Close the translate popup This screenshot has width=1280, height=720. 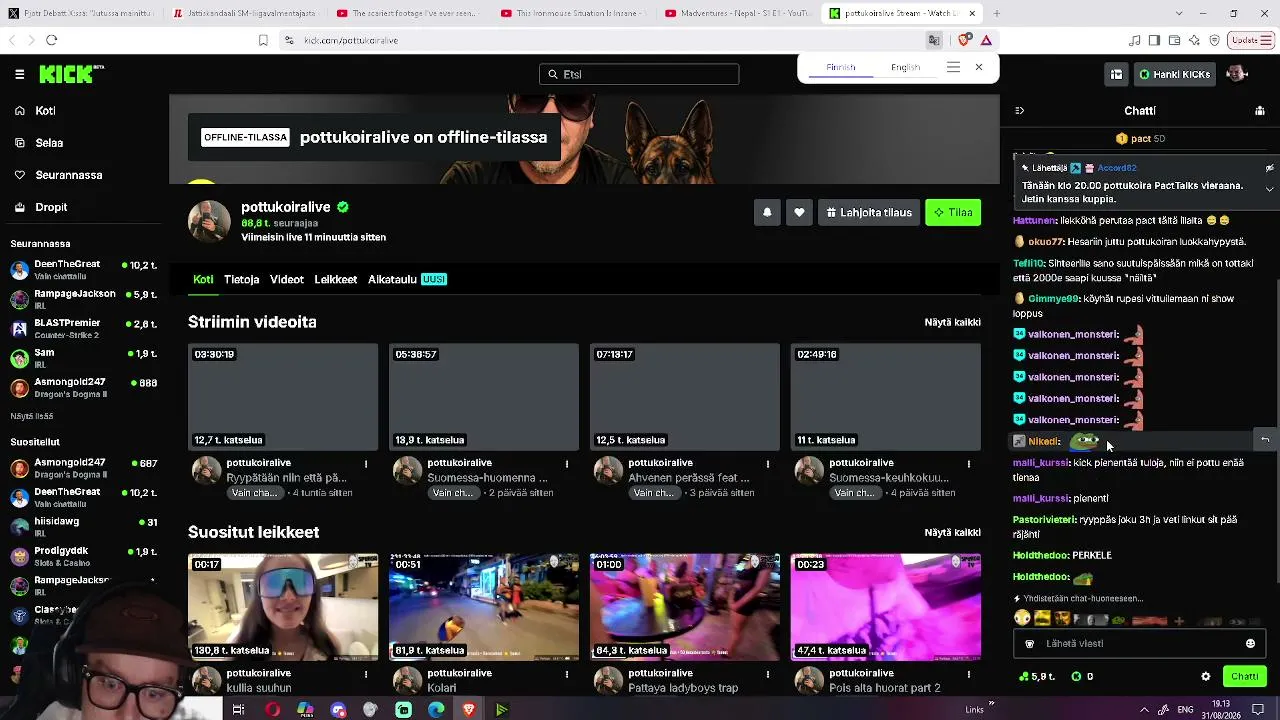pyautogui.click(x=979, y=67)
